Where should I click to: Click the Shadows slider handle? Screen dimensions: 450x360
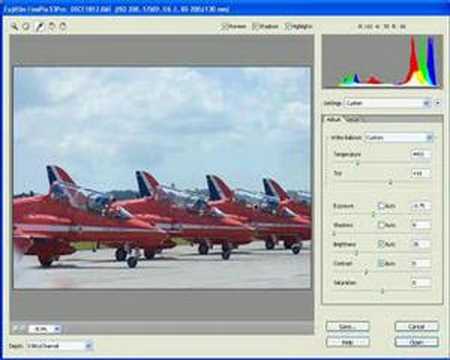tap(334, 234)
